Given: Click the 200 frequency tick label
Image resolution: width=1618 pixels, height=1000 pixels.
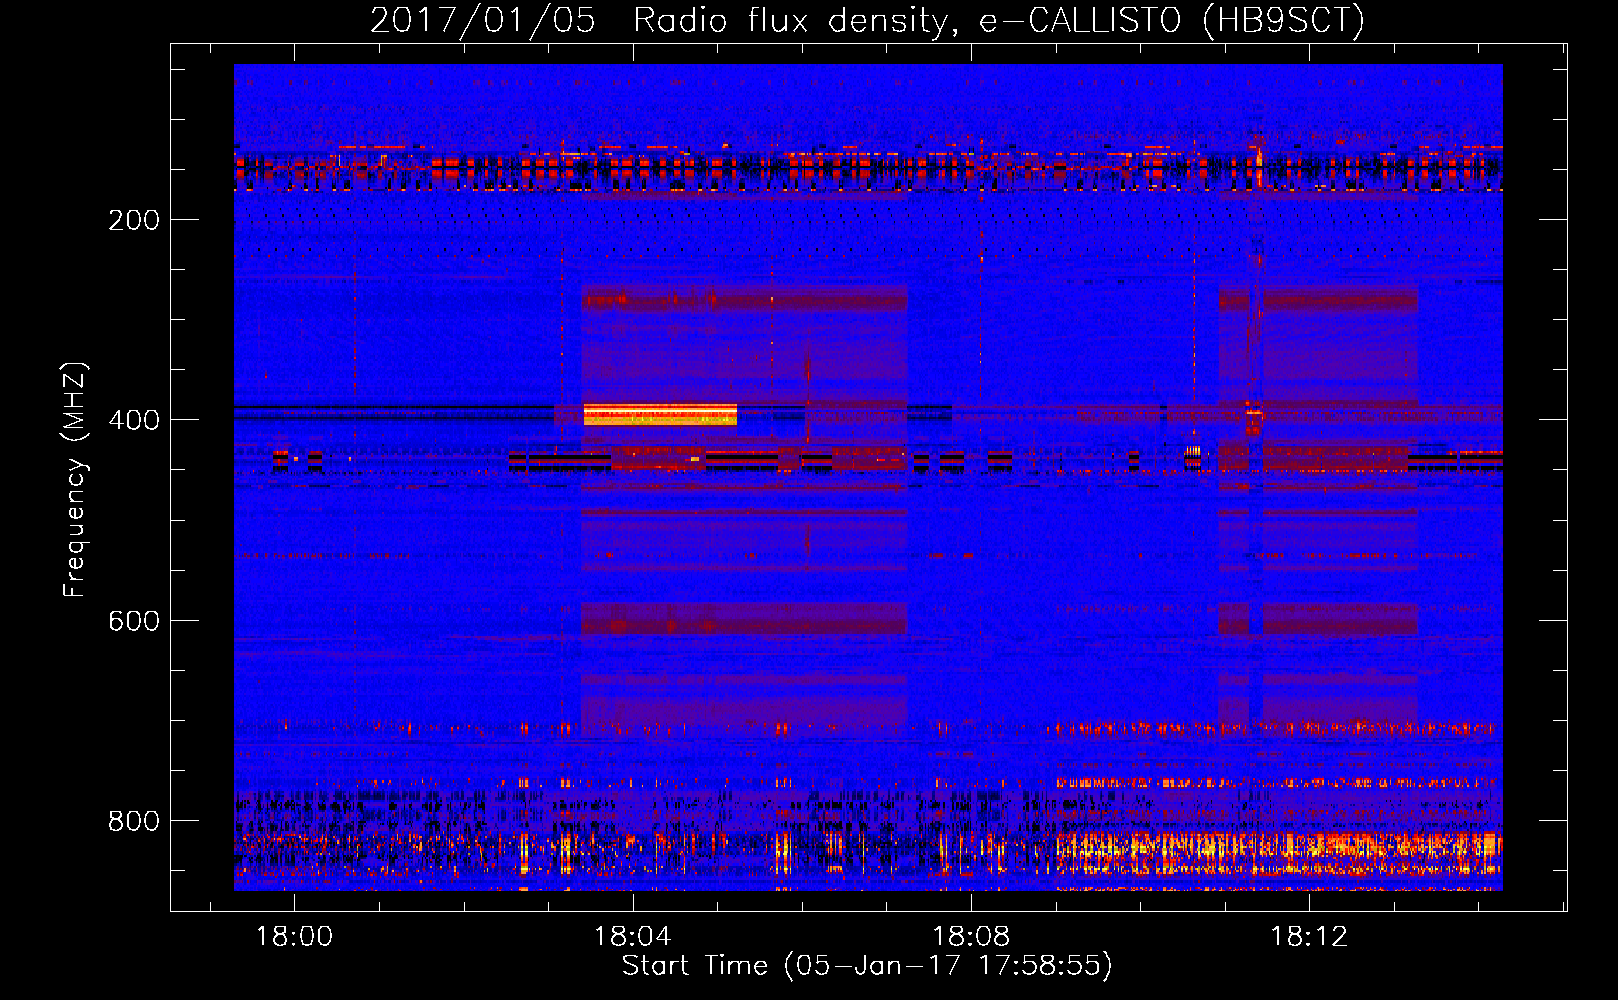Looking at the screenshot, I should pyautogui.click(x=134, y=220).
